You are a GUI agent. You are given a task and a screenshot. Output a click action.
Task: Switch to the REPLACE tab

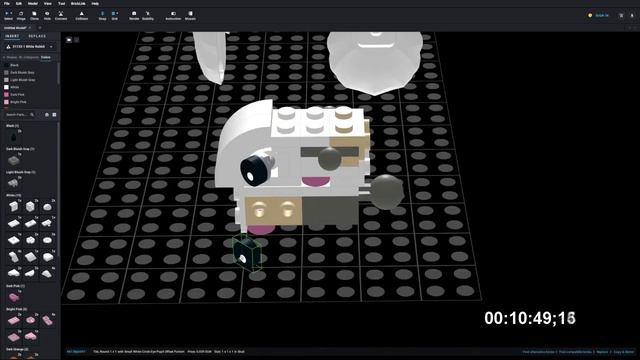37,36
